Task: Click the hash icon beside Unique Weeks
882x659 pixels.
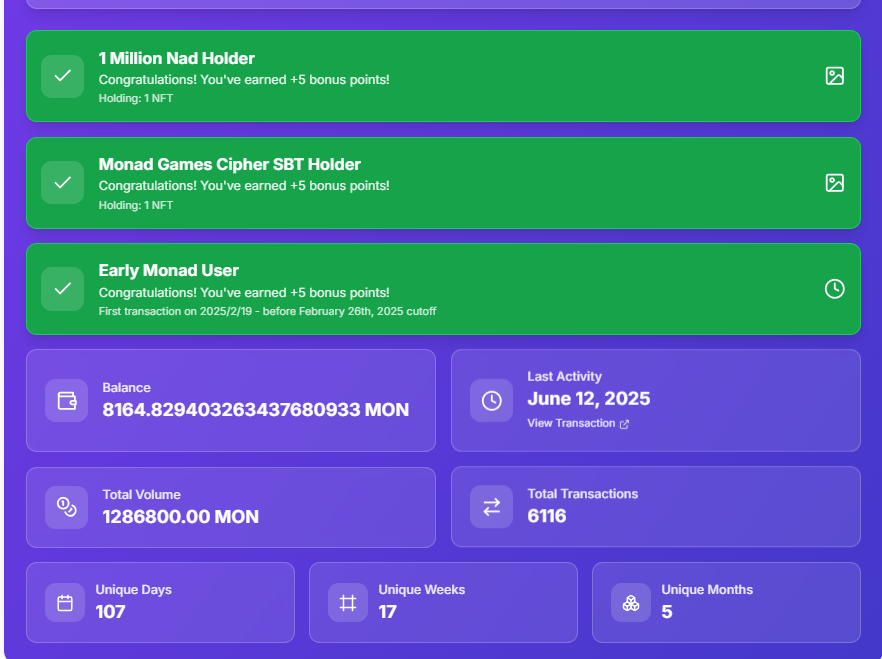Action: (348, 603)
